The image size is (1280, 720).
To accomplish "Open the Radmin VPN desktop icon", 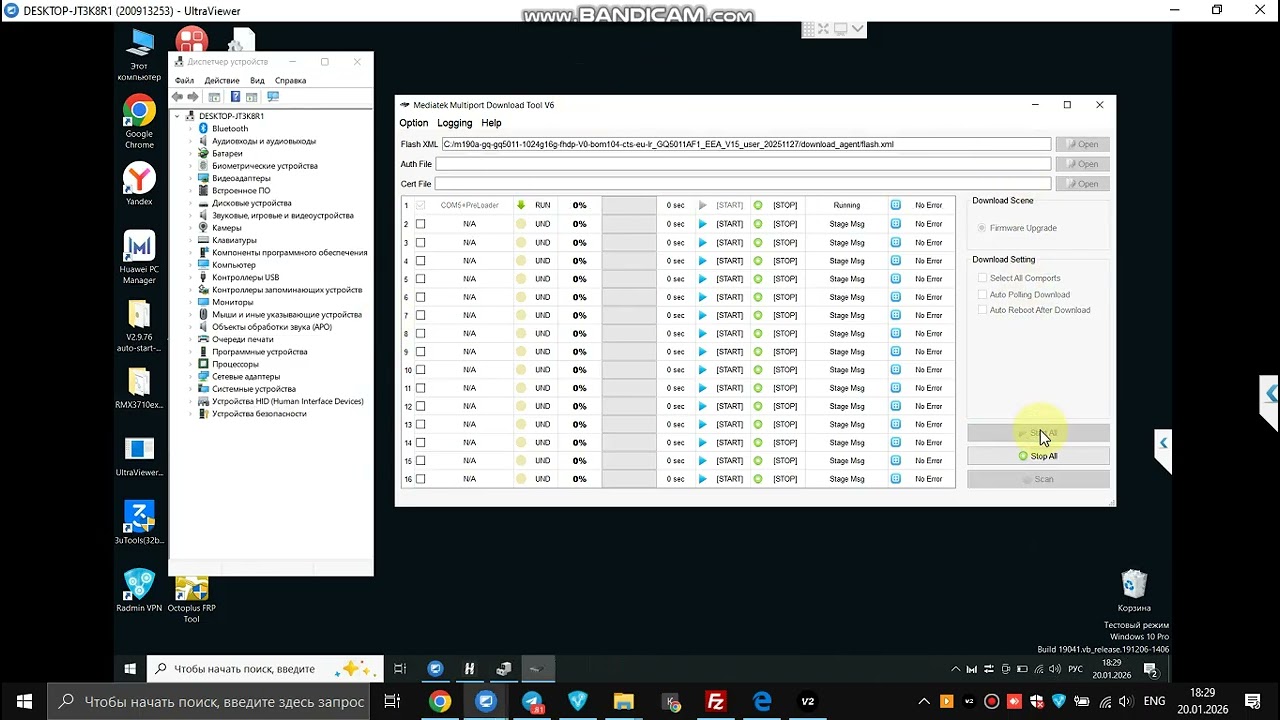I will 139,591.
